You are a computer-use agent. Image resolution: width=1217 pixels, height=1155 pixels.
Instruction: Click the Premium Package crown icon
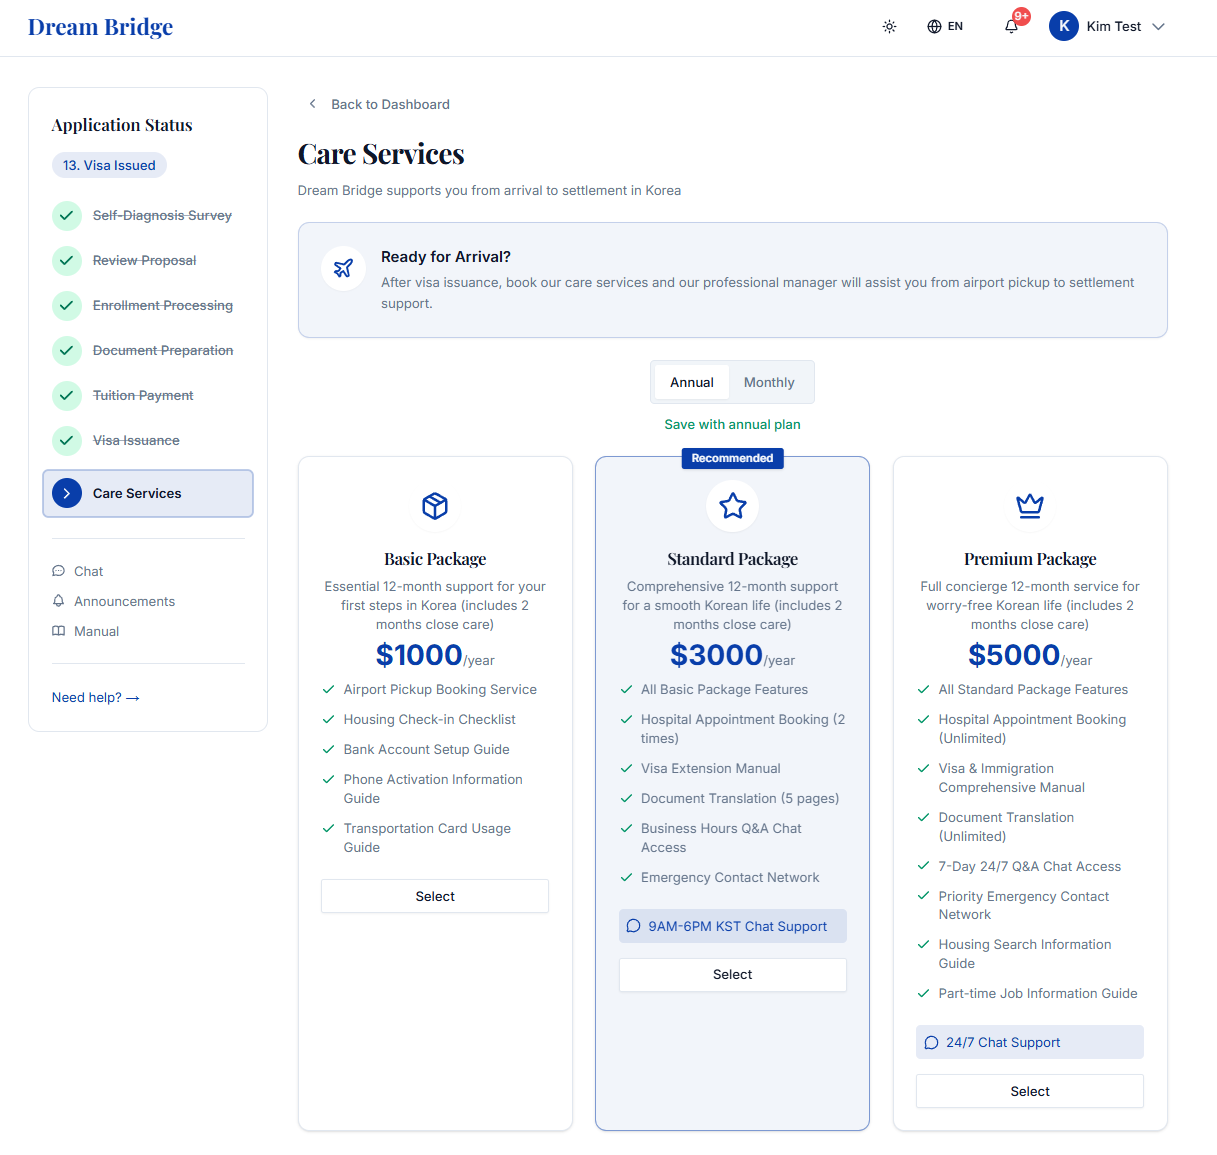1030,506
